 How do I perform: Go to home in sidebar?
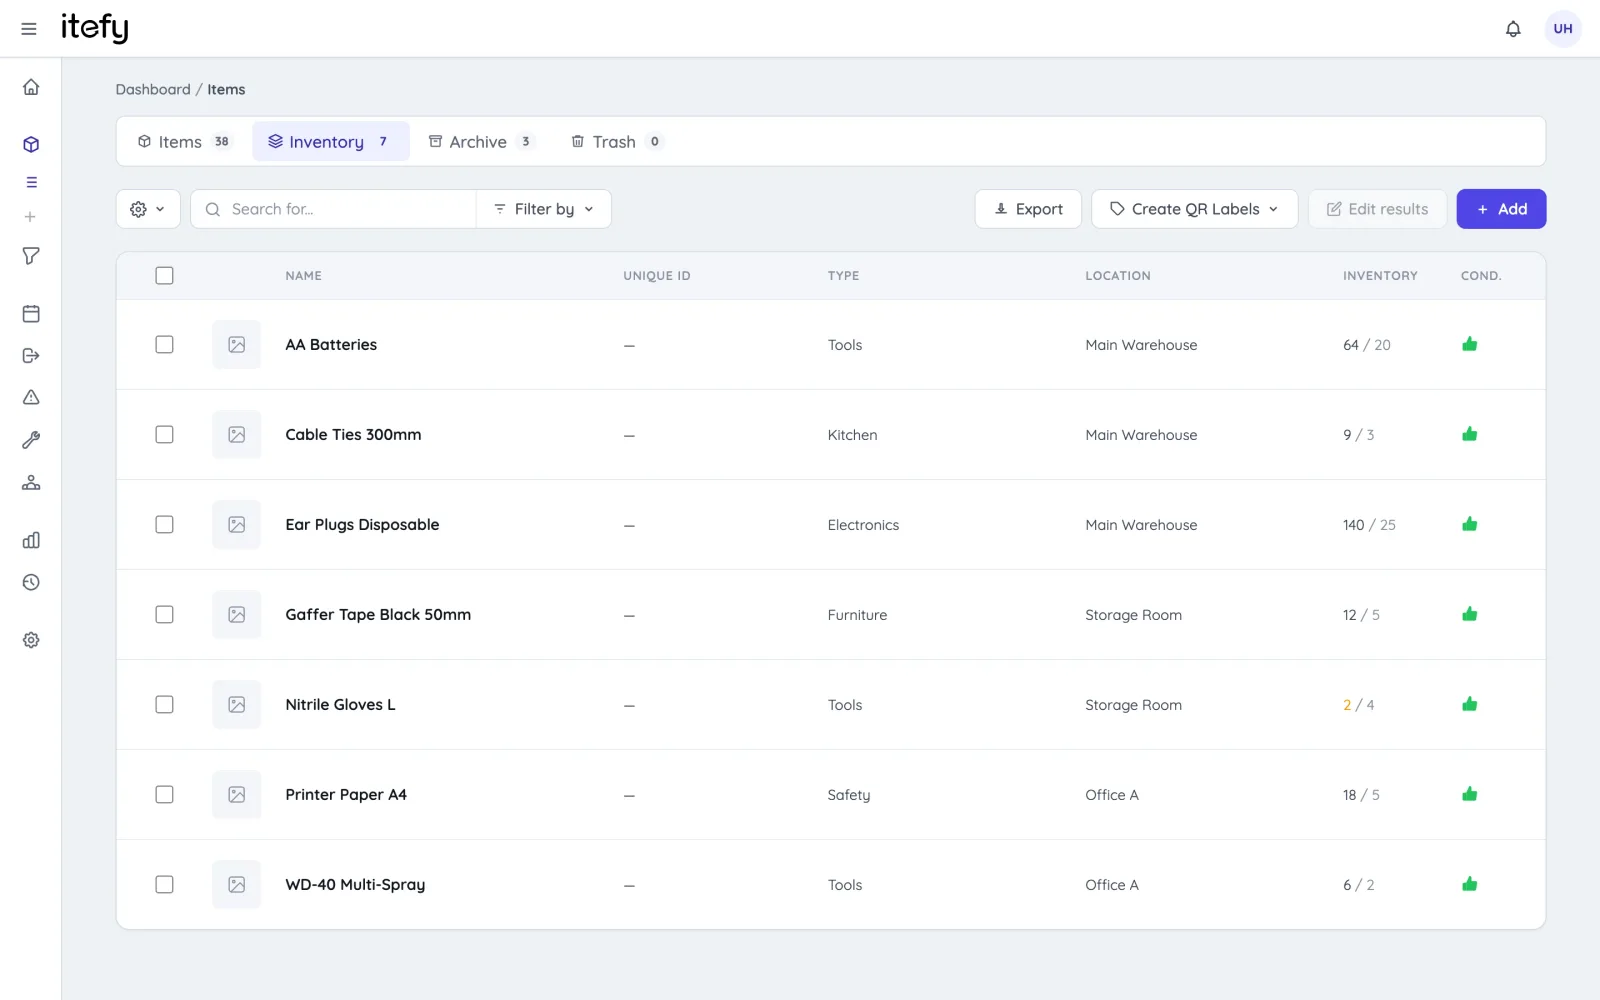point(31,87)
